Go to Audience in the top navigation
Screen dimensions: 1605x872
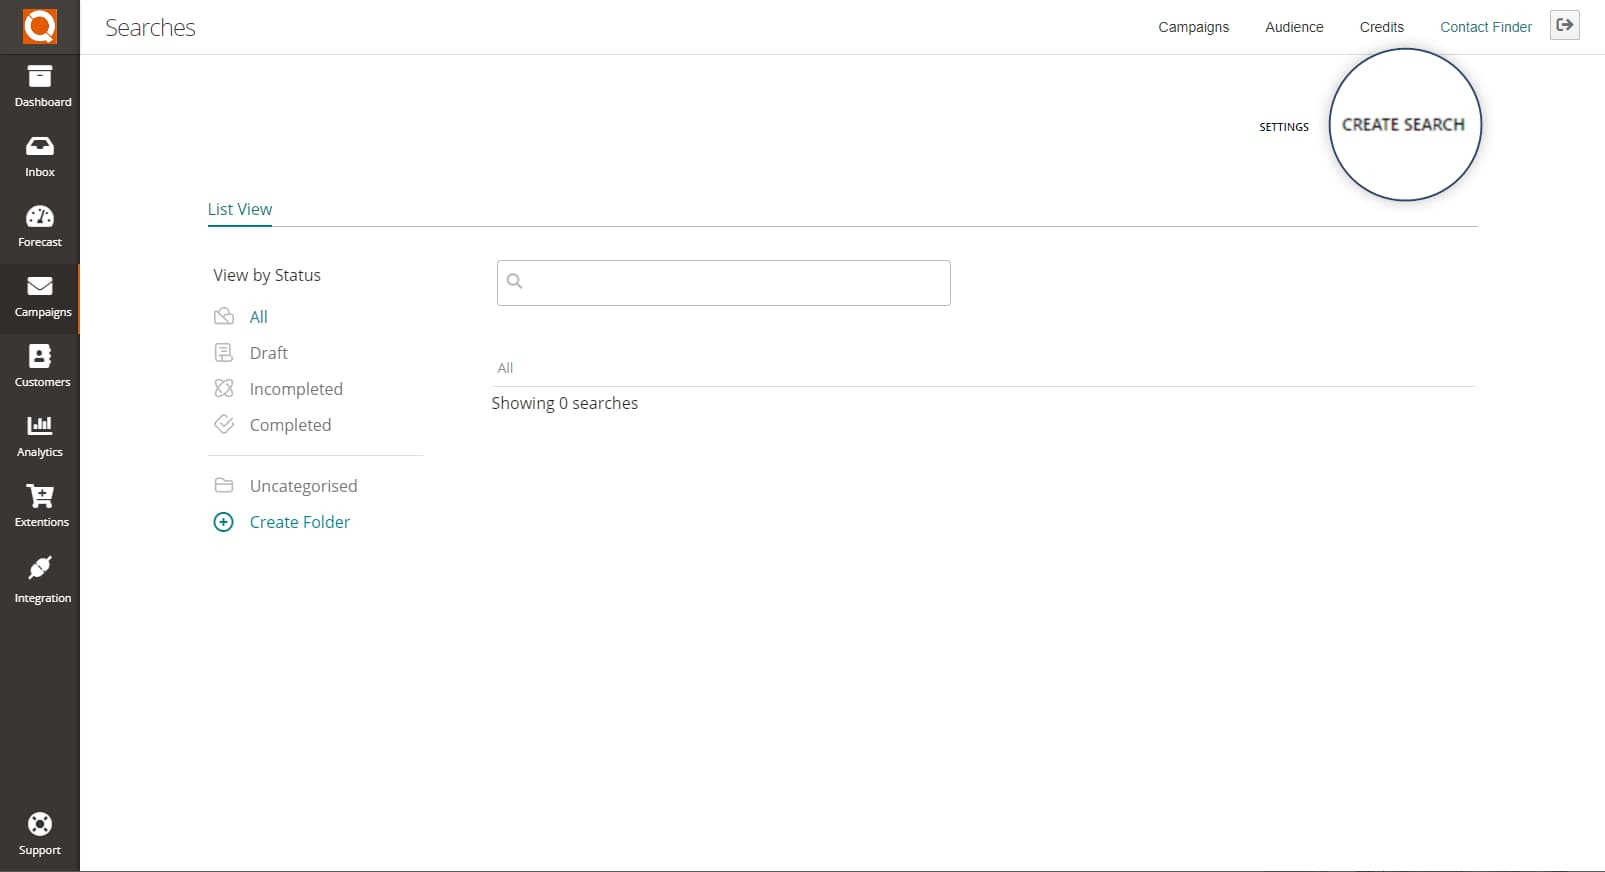1294,27
